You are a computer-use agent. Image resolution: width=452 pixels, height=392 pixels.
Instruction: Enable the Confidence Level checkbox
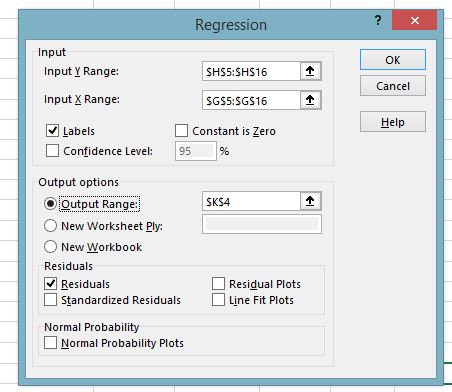click(x=52, y=151)
